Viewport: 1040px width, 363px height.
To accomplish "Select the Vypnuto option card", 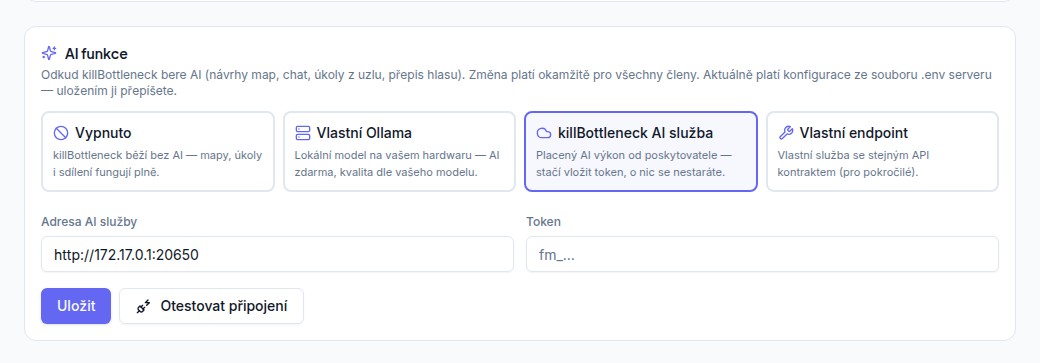I will pyautogui.click(x=158, y=151).
